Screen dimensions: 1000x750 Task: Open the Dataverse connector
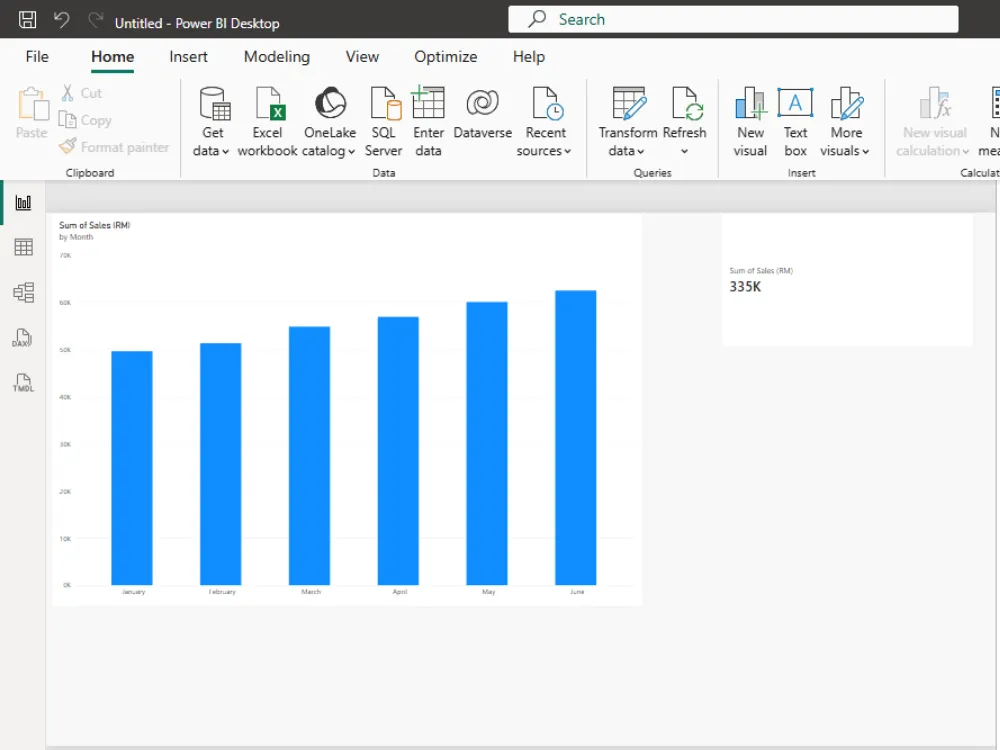click(483, 115)
